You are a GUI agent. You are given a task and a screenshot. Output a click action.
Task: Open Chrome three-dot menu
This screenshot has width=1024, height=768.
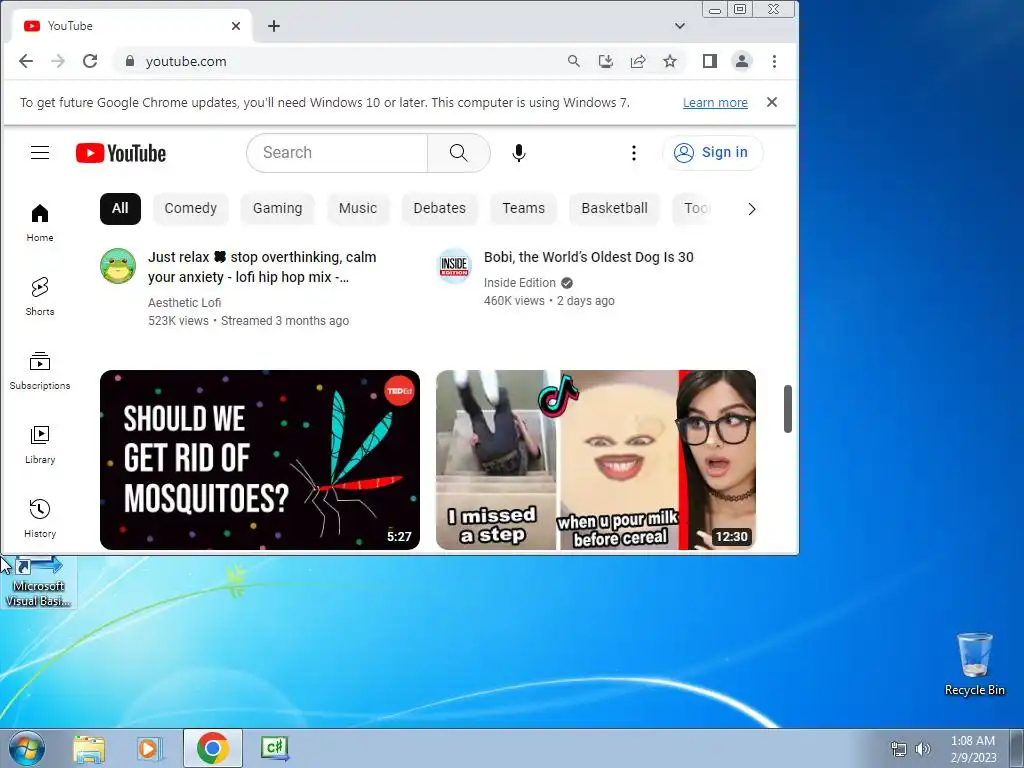click(775, 61)
